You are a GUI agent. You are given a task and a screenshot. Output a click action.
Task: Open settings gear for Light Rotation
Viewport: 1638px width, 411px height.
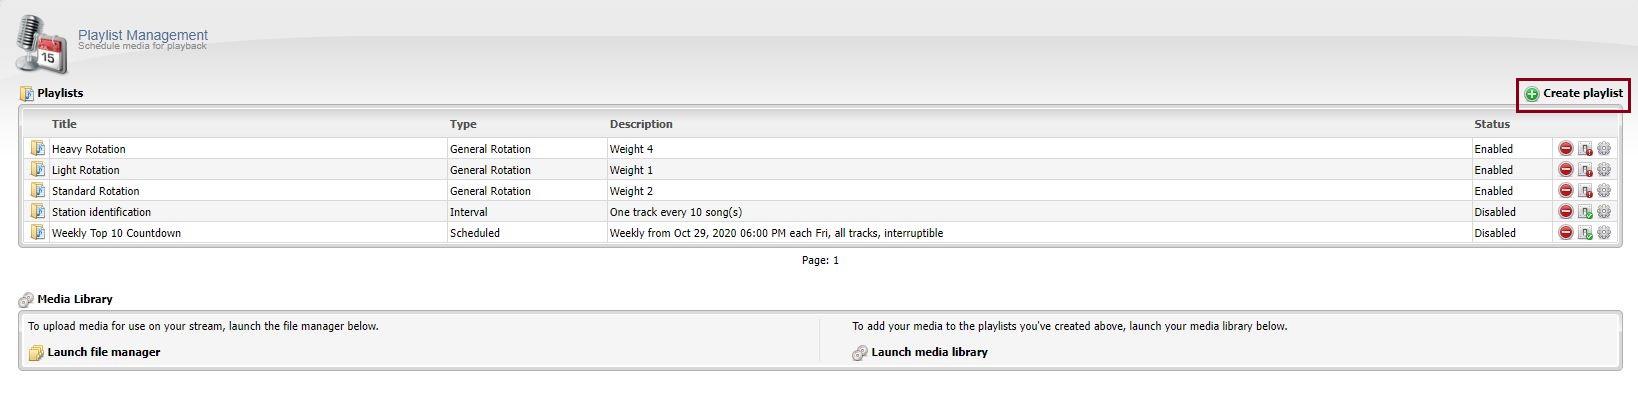pyautogui.click(x=1604, y=169)
